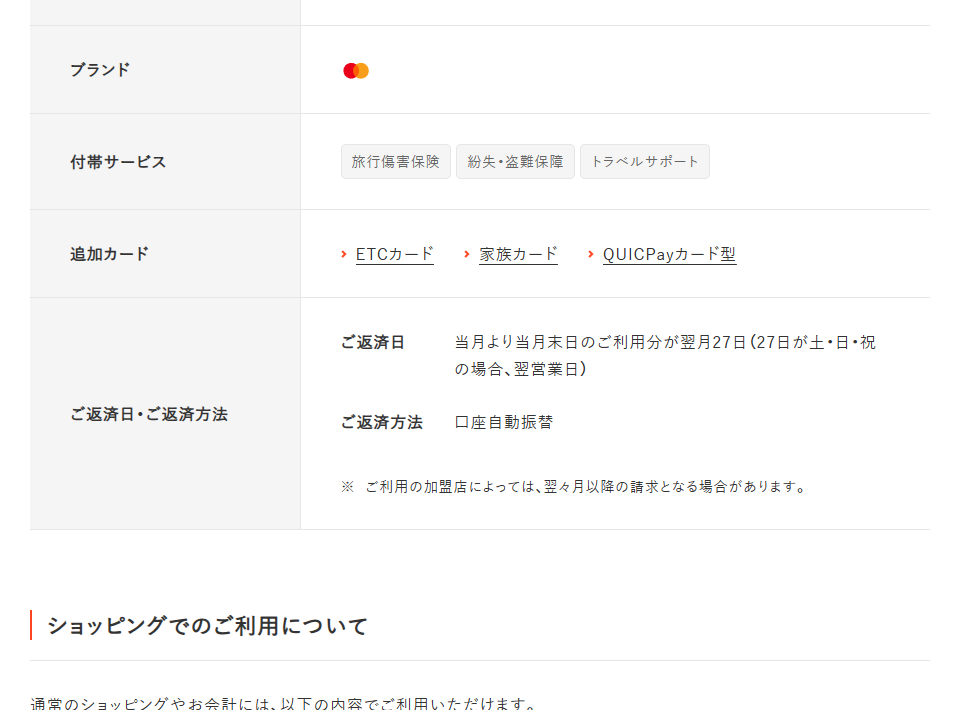This screenshot has width=960, height=710.
Task: Open the 家族カード link
Action: click(x=519, y=254)
